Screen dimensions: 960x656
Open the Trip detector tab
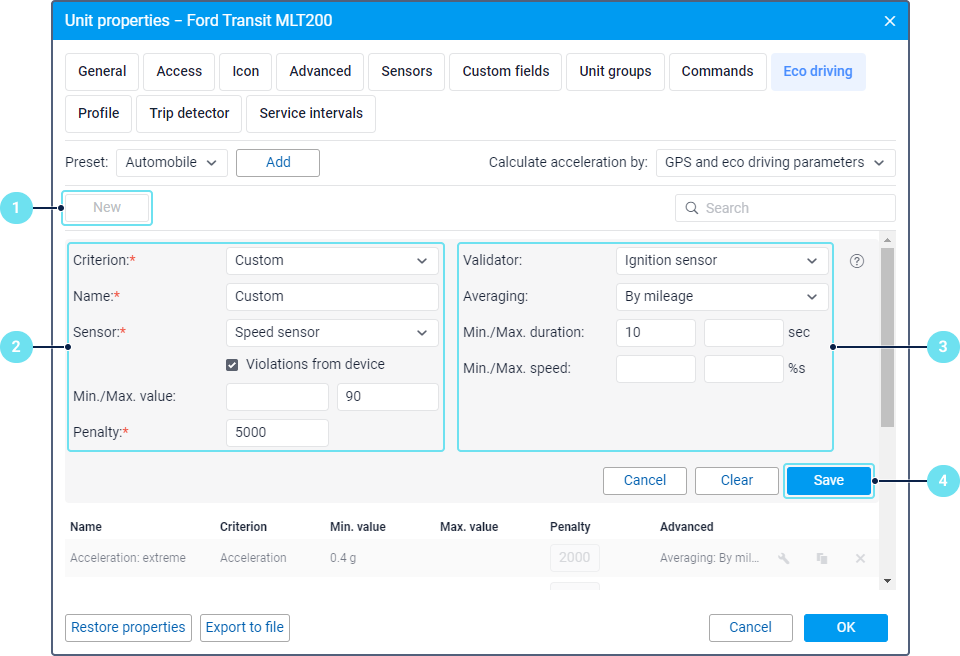pyautogui.click(x=189, y=114)
